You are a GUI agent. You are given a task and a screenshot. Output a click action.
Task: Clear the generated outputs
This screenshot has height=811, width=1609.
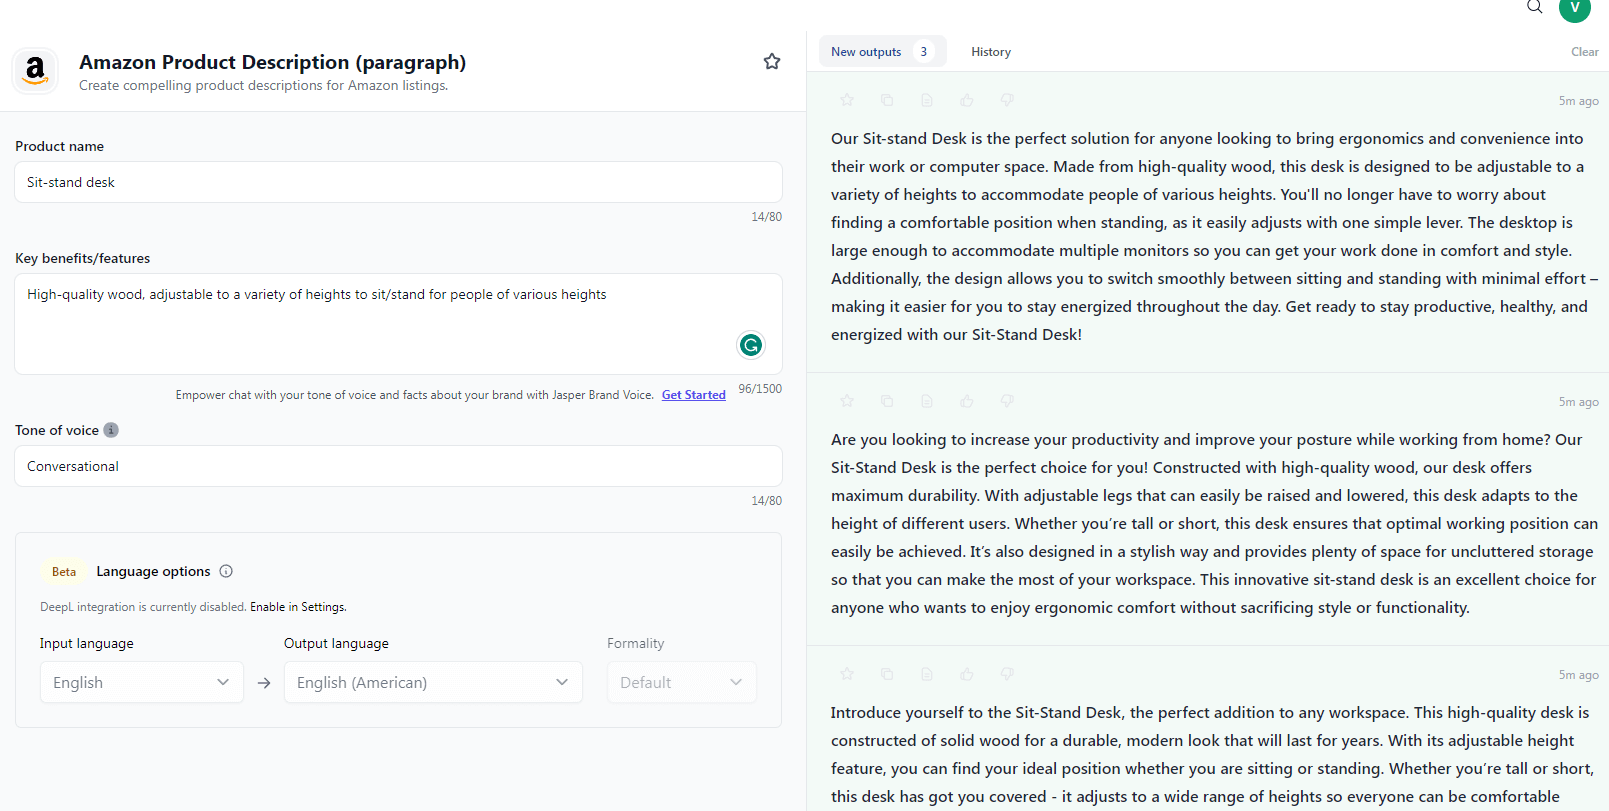click(x=1585, y=52)
